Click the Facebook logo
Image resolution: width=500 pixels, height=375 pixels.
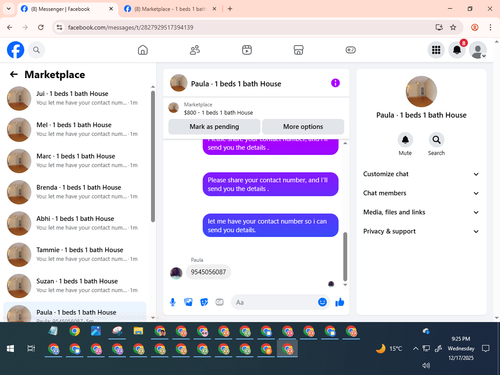pyautogui.click(x=15, y=50)
